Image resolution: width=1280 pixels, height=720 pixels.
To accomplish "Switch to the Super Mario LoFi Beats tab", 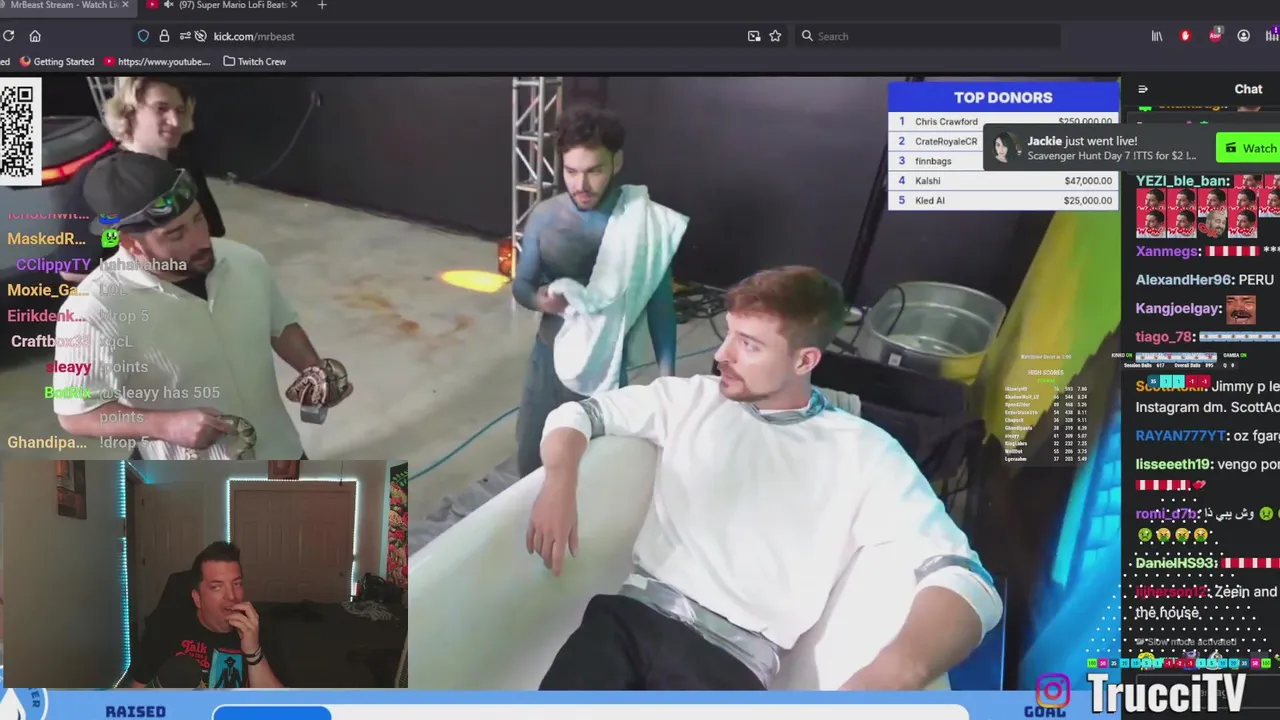I will (x=221, y=5).
